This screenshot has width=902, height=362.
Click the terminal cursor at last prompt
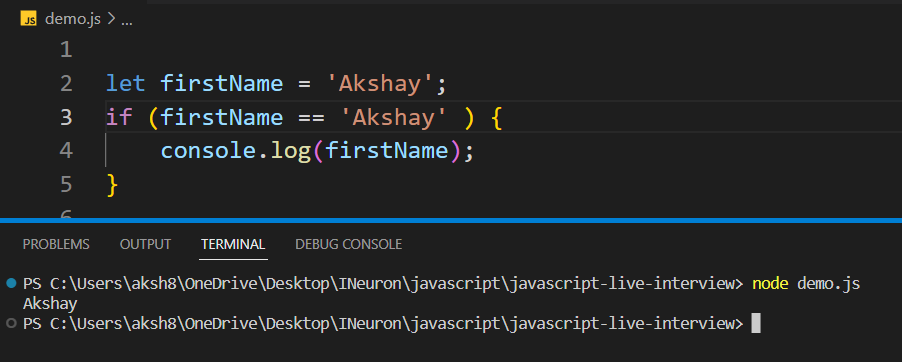[756, 323]
